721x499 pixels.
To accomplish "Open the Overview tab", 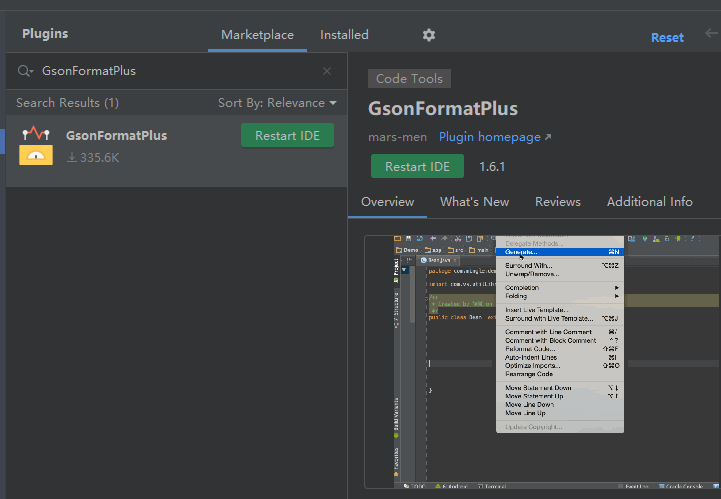I will coord(387,202).
